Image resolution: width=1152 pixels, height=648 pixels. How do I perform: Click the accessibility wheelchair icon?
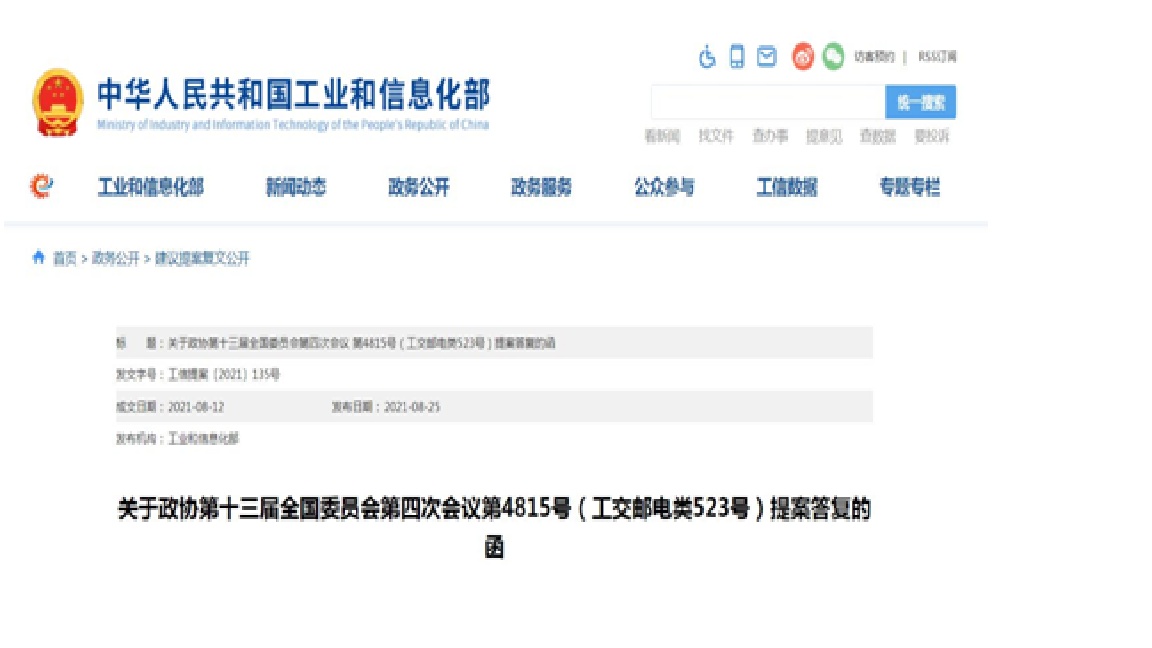click(x=708, y=57)
